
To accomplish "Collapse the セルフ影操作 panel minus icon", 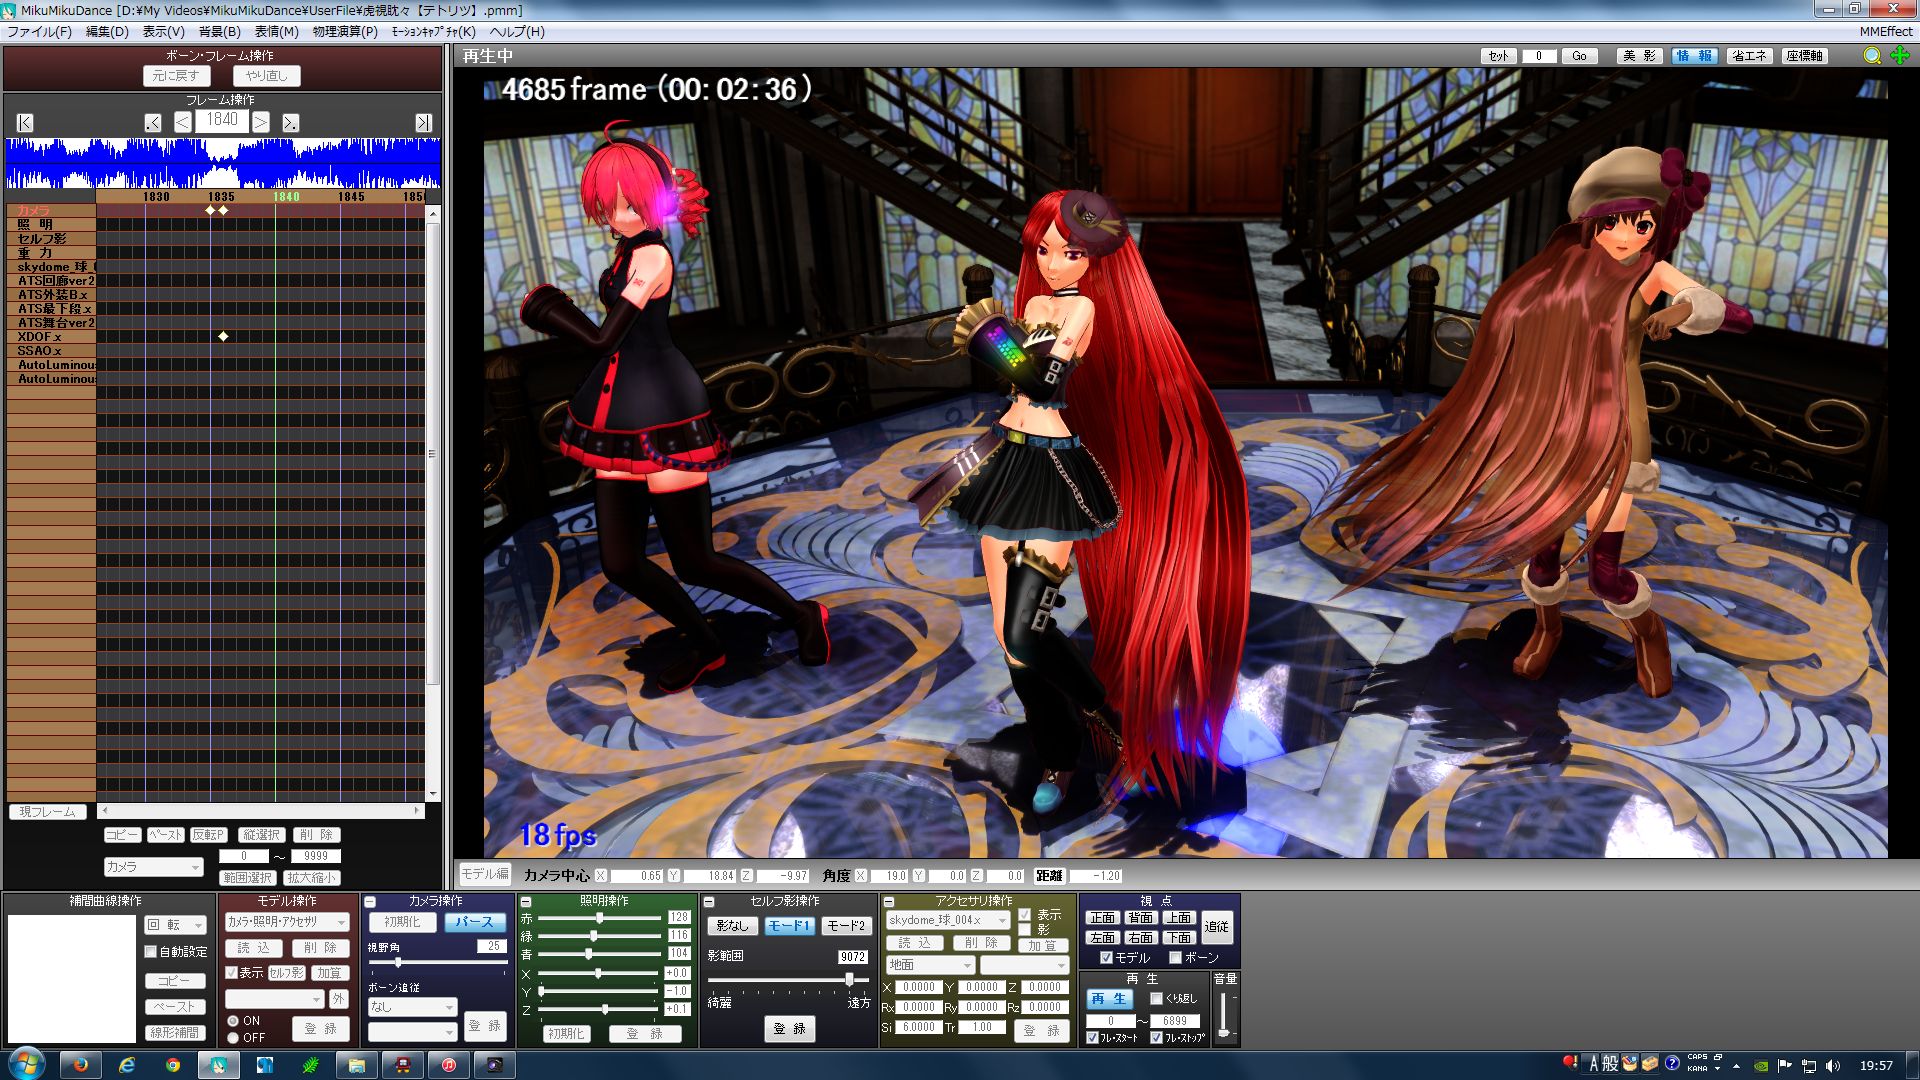I will [709, 902].
